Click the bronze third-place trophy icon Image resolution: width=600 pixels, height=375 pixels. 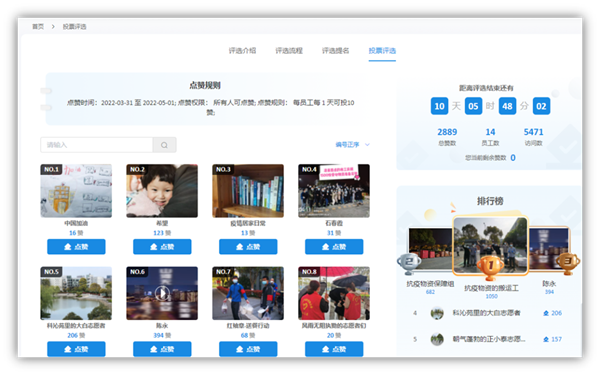[568, 263]
